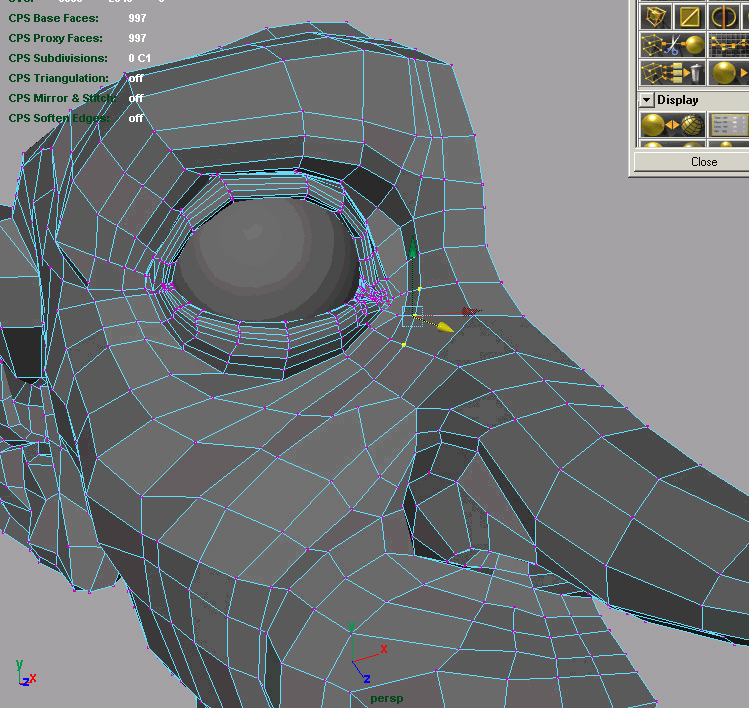This screenshot has width=749, height=708.
Task: Click the green Y-axis arrow of manipulator
Action: pos(412,250)
